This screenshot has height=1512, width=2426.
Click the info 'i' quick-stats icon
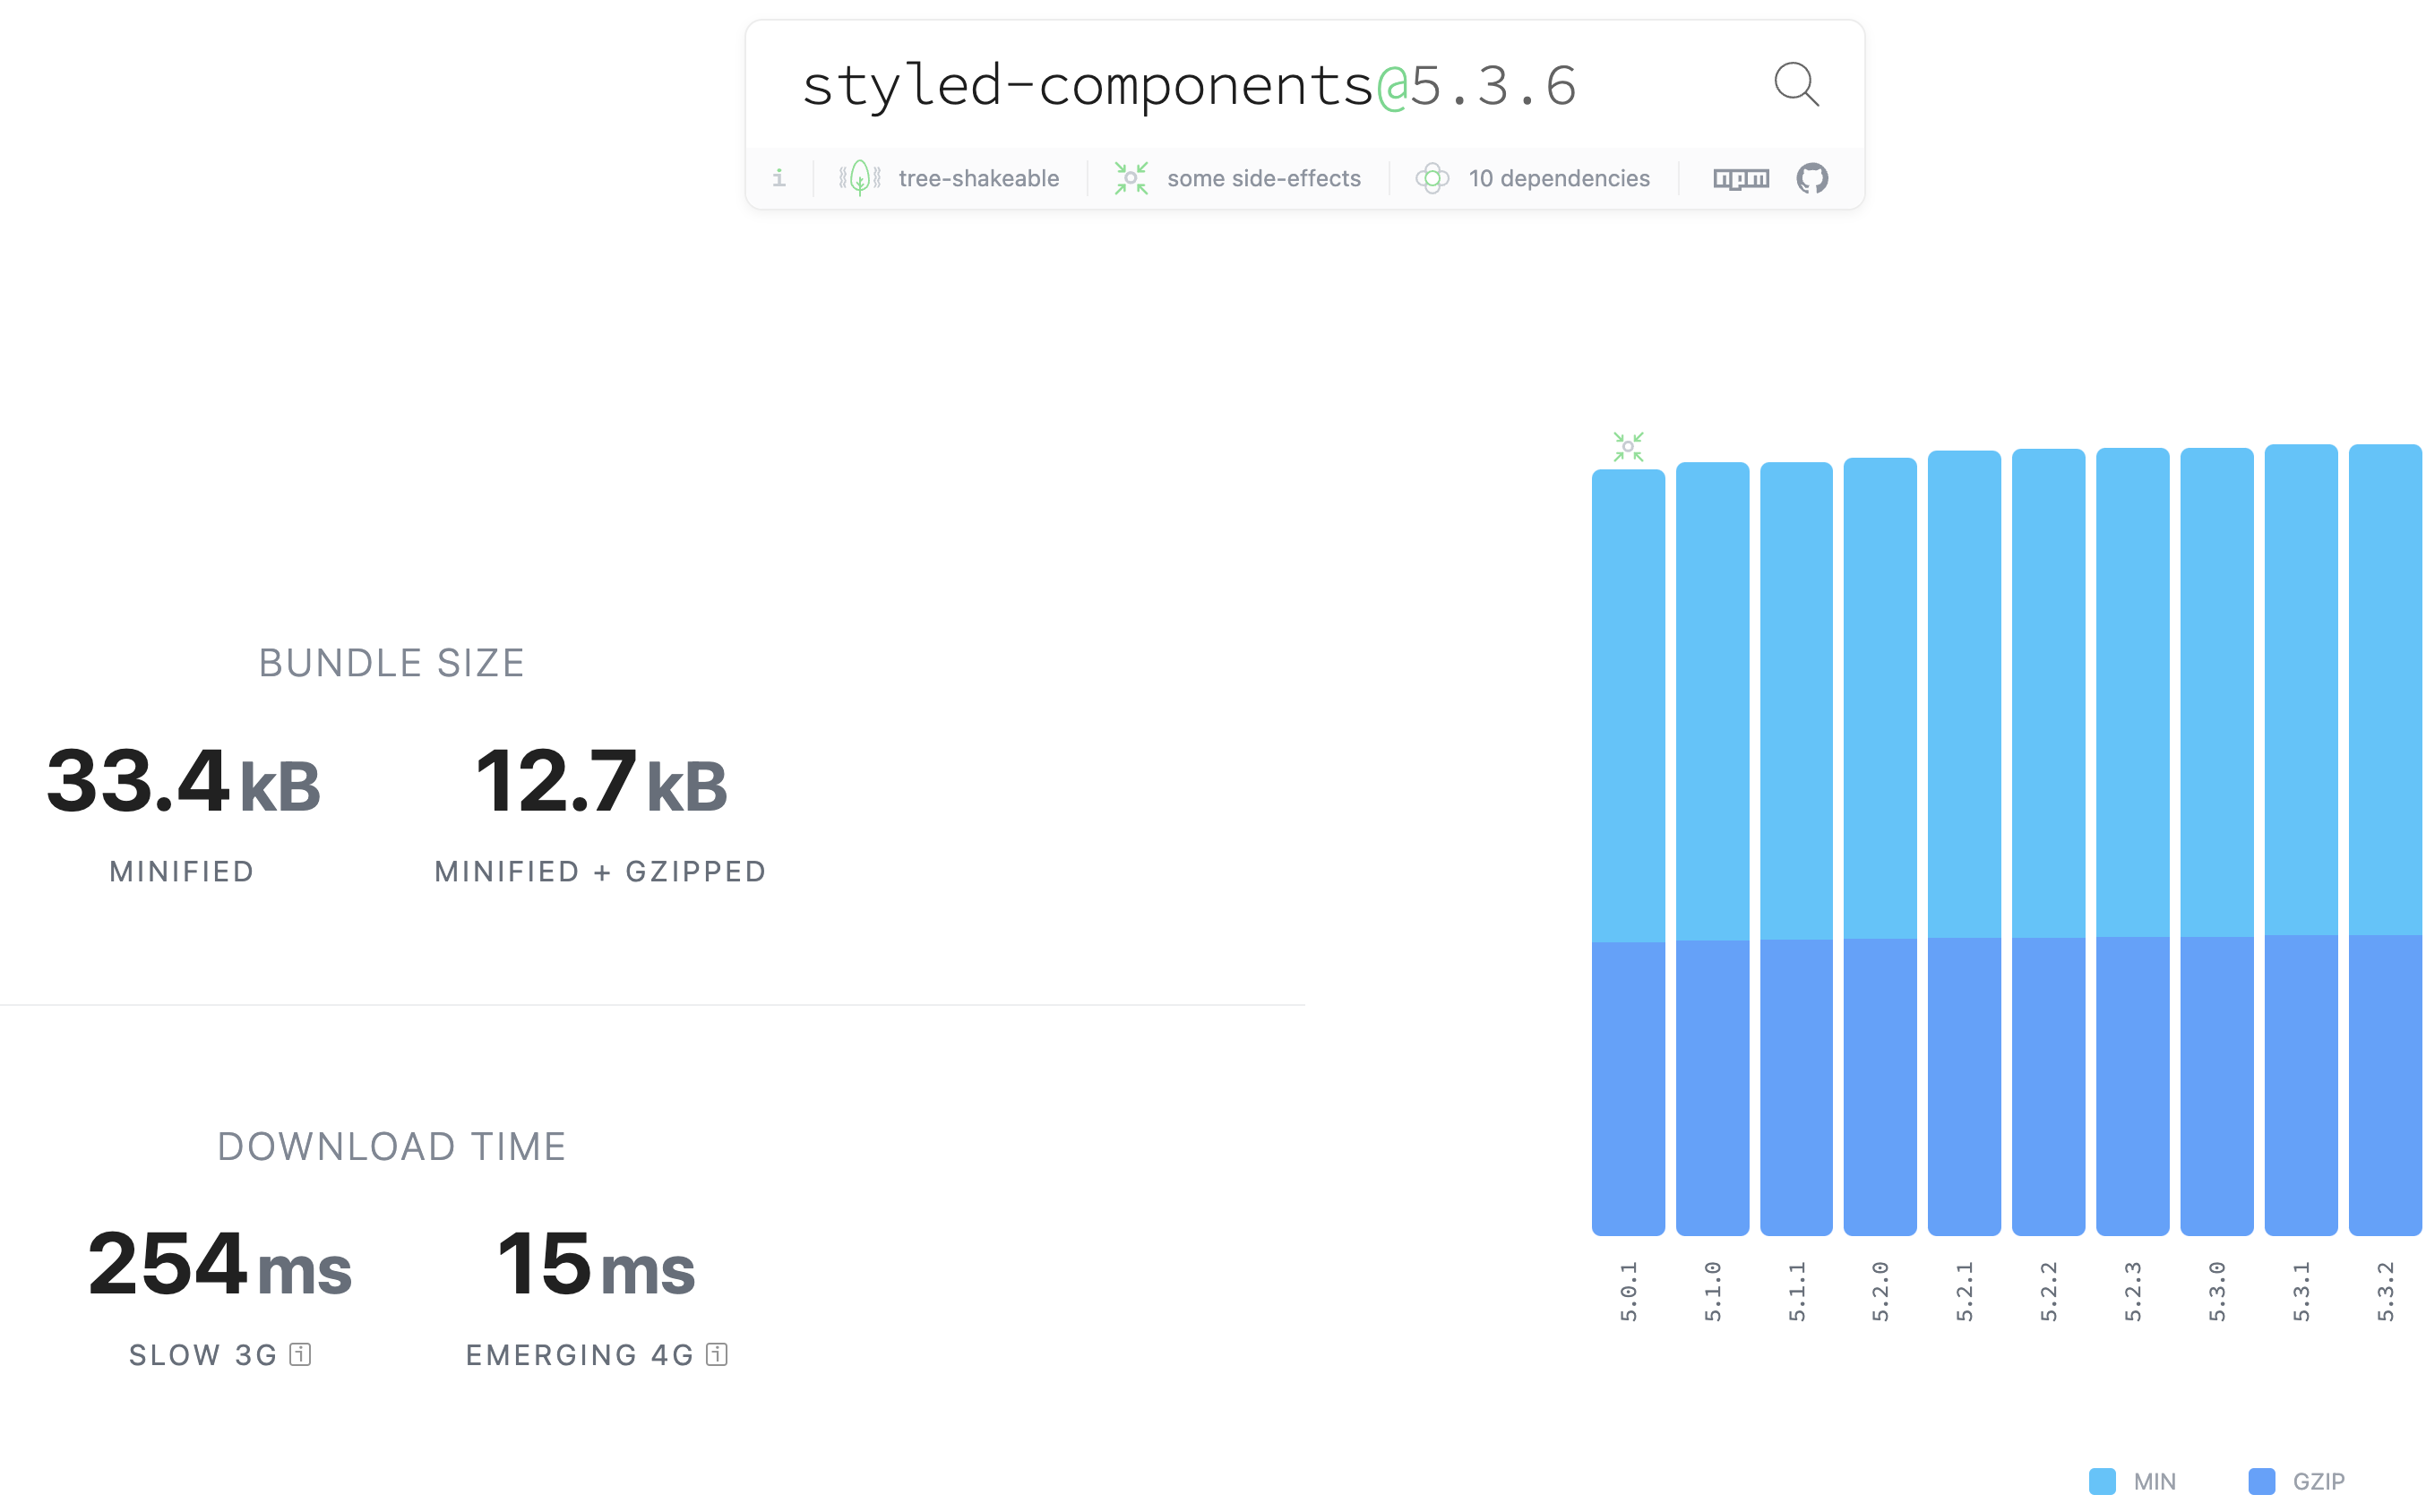[x=779, y=179]
